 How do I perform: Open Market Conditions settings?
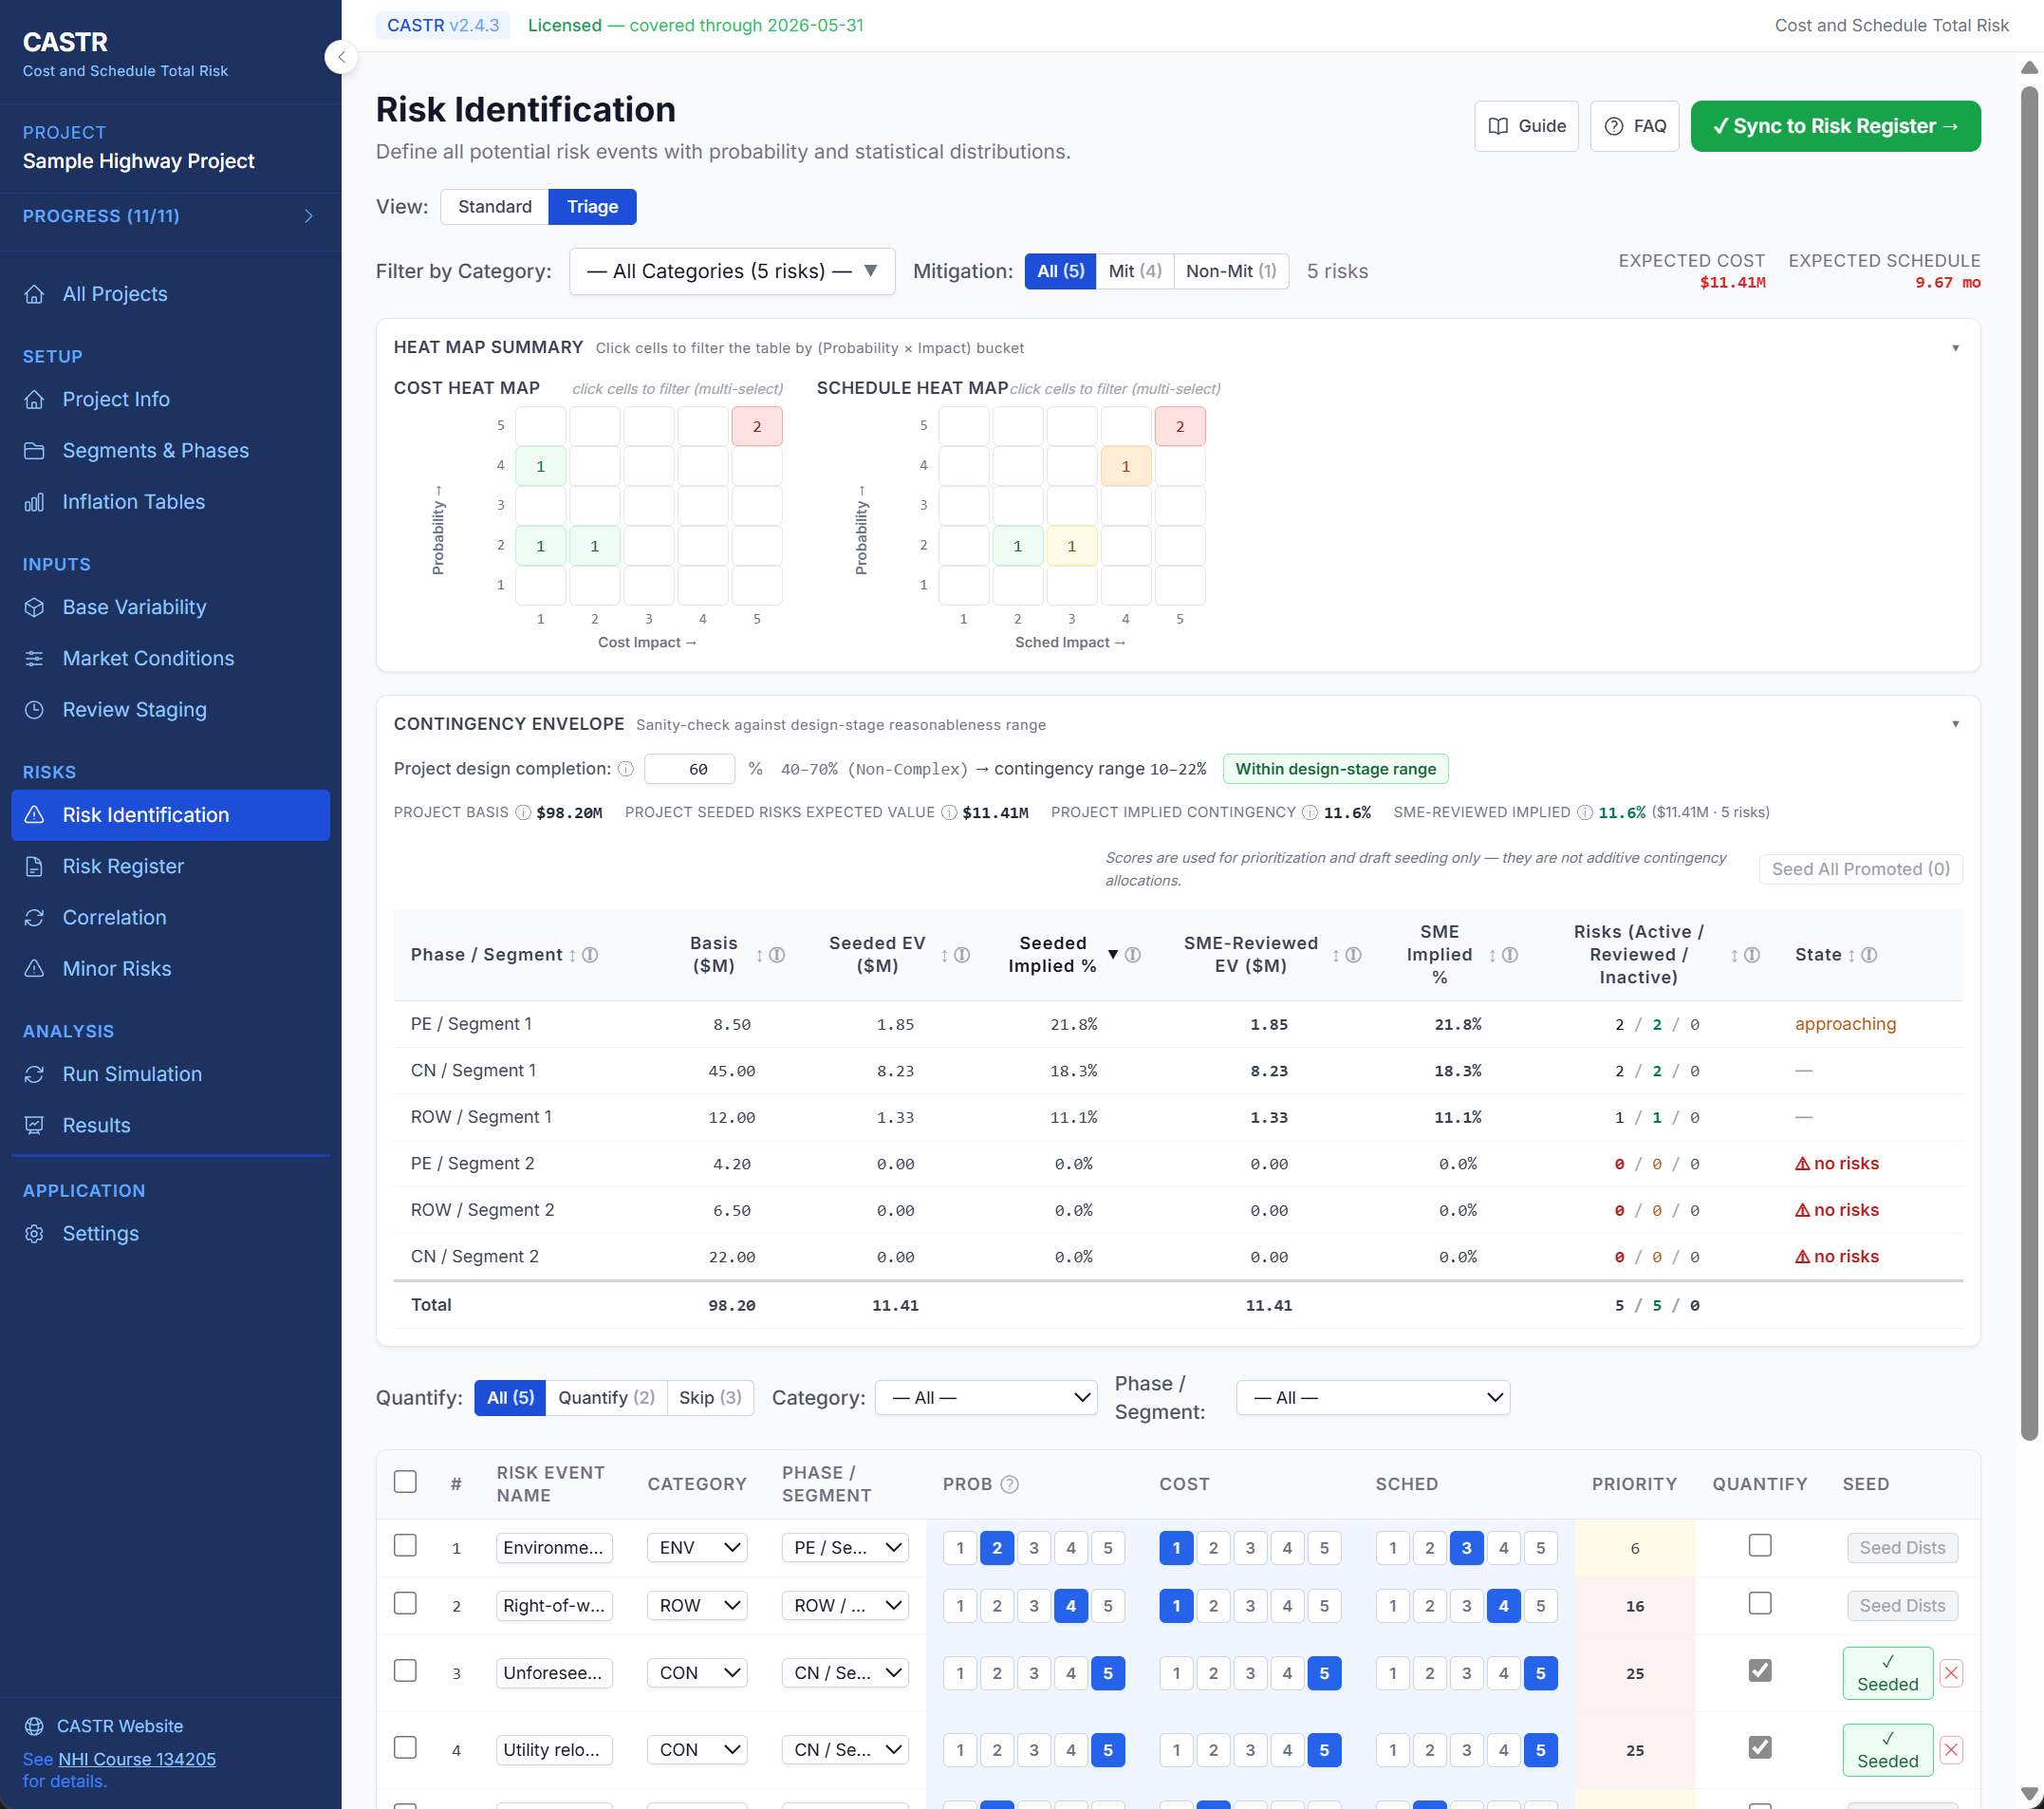tap(148, 658)
